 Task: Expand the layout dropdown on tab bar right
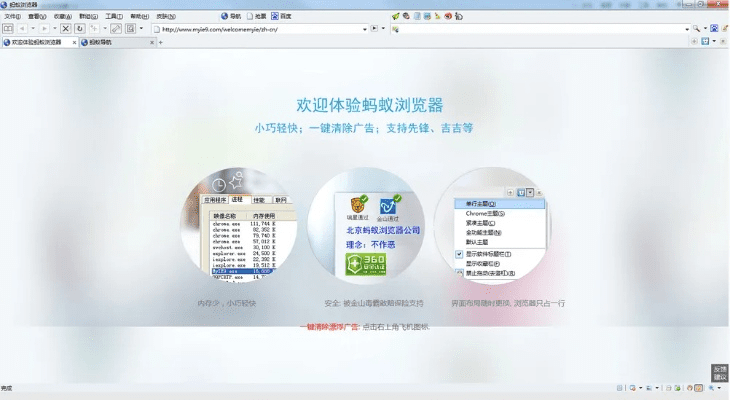click(714, 41)
